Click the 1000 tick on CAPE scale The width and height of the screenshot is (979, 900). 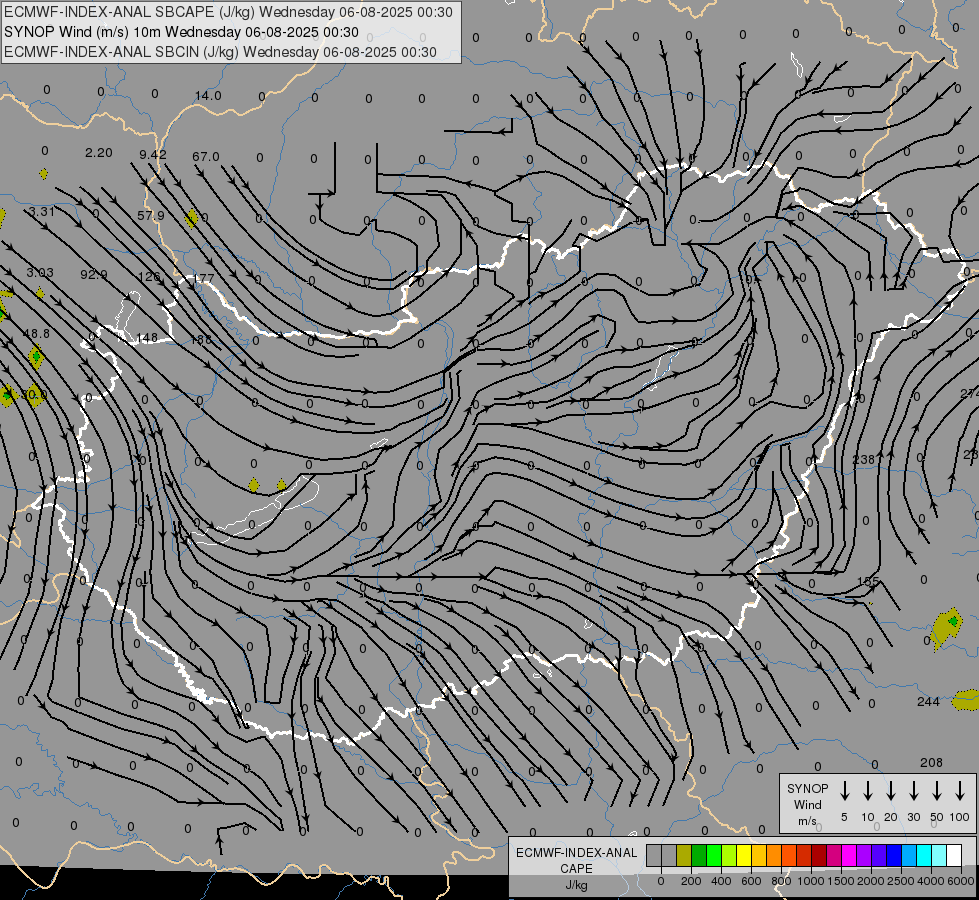click(x=810, y=881)
